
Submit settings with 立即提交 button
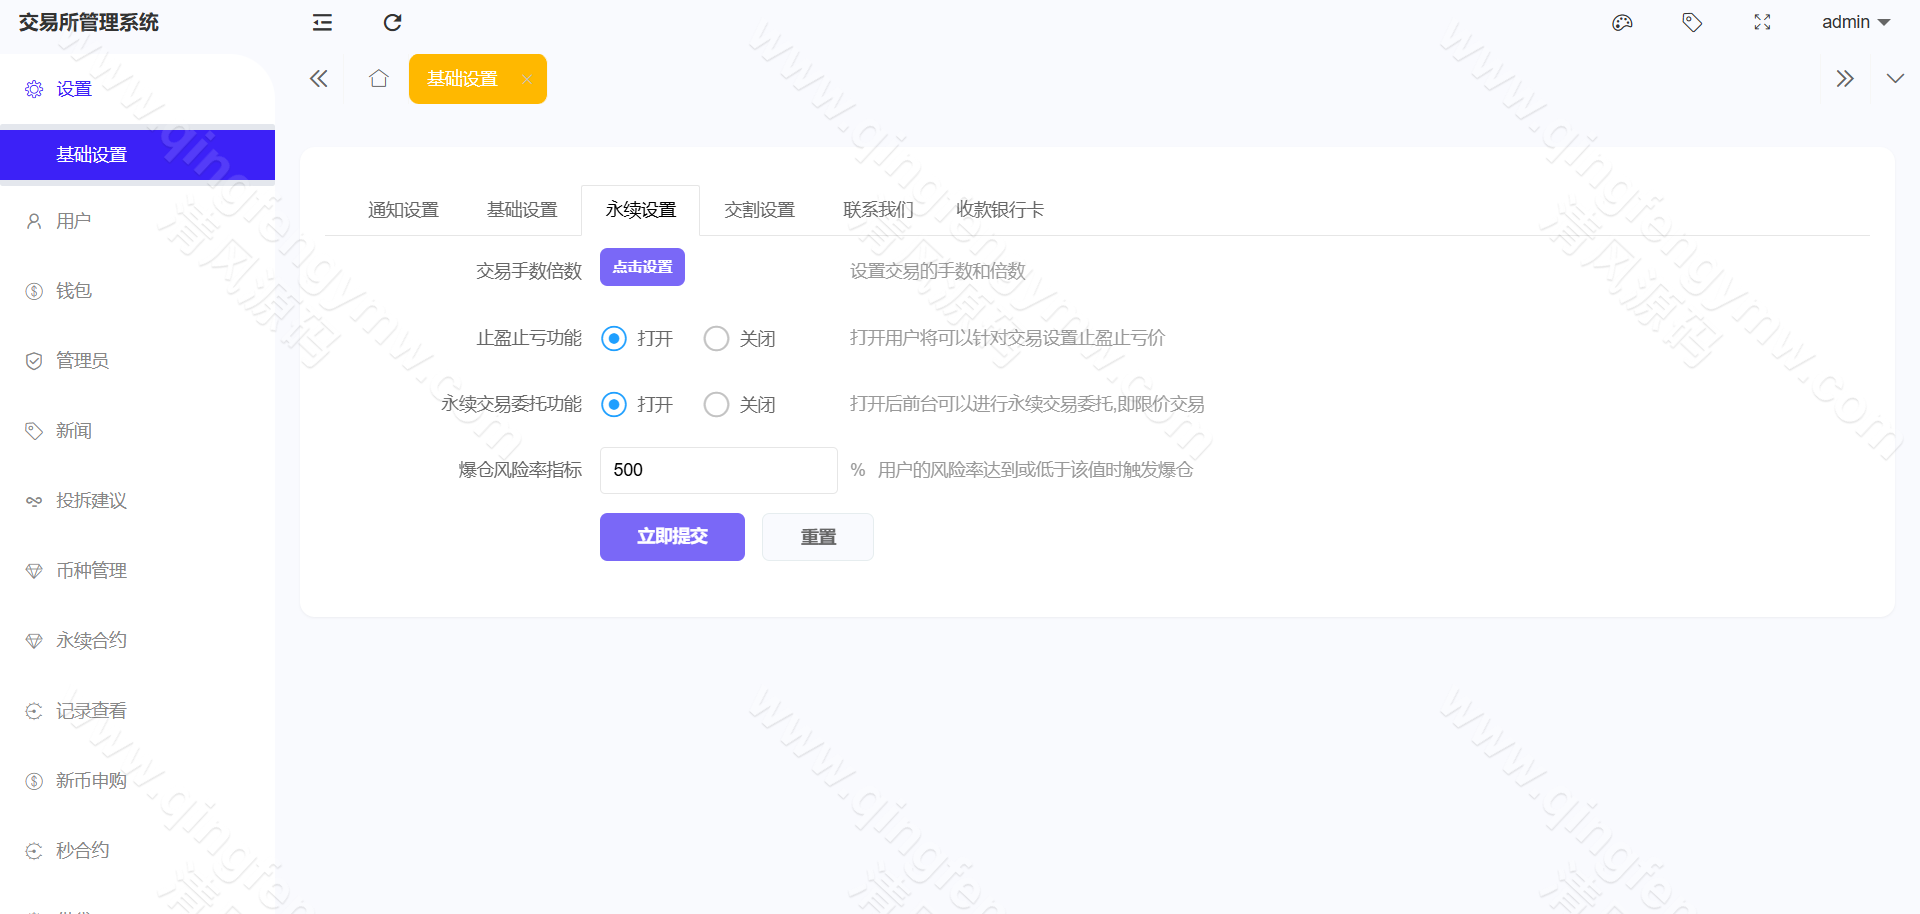[671, 537]
